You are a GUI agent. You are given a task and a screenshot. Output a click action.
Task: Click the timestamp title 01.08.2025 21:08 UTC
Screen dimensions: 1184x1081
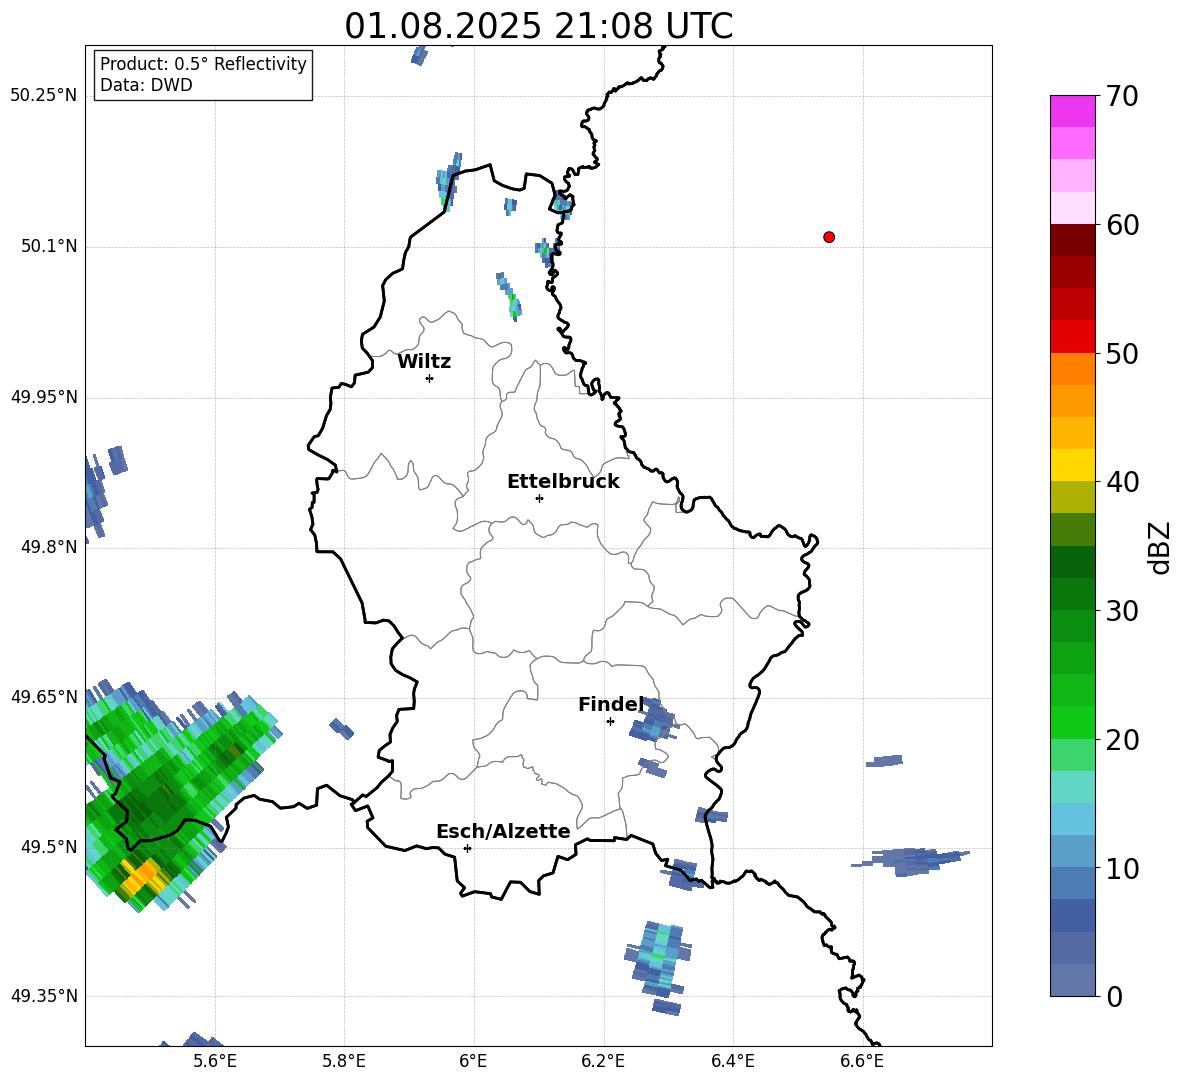pos(538,26)
